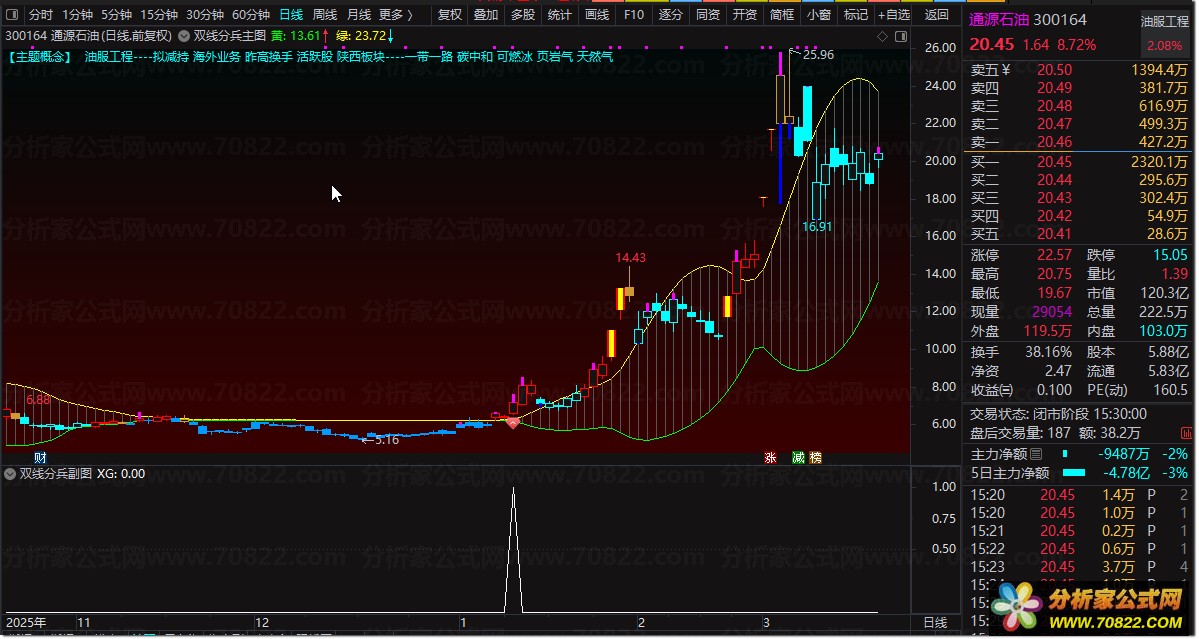Viewport: 1199px width, 639px height.
Task: Toggle 复权 price adjustment
Action: coord(450,15)
